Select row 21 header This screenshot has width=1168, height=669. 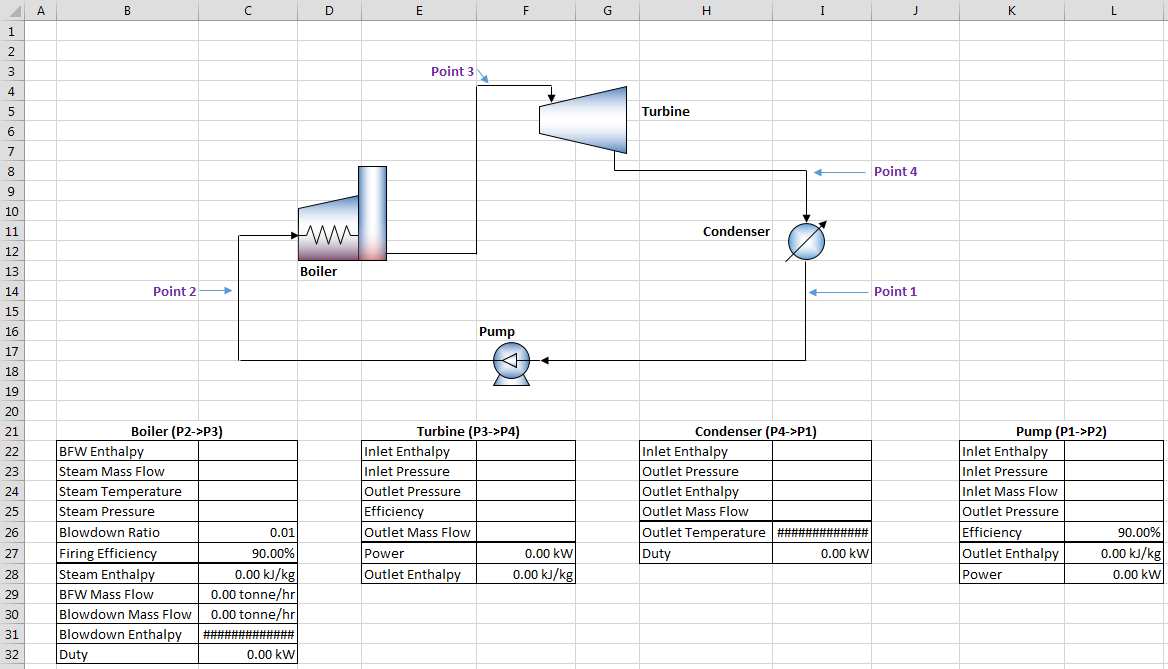(12, 431)
